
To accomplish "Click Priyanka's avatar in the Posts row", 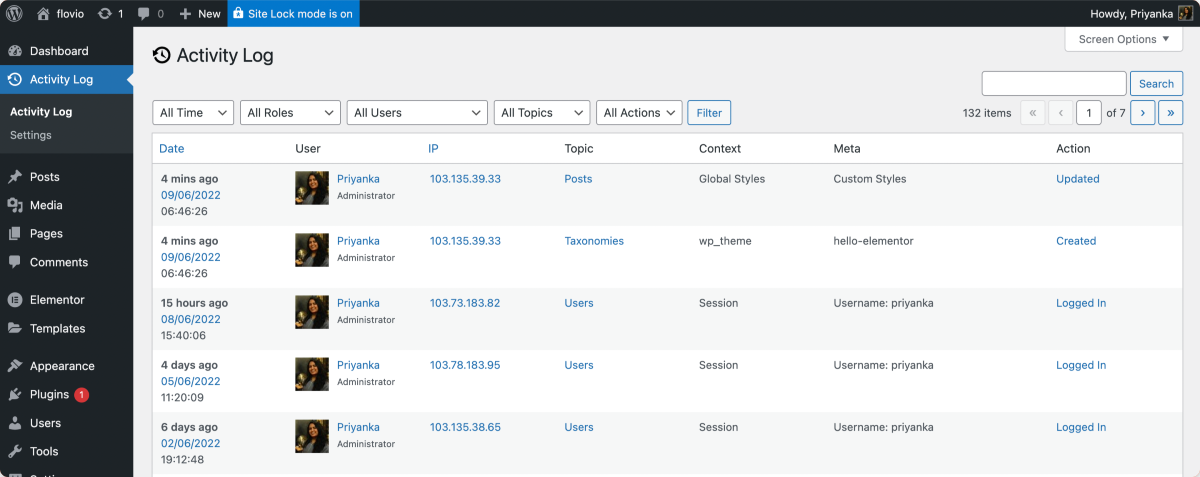I will tap(312, 188).
